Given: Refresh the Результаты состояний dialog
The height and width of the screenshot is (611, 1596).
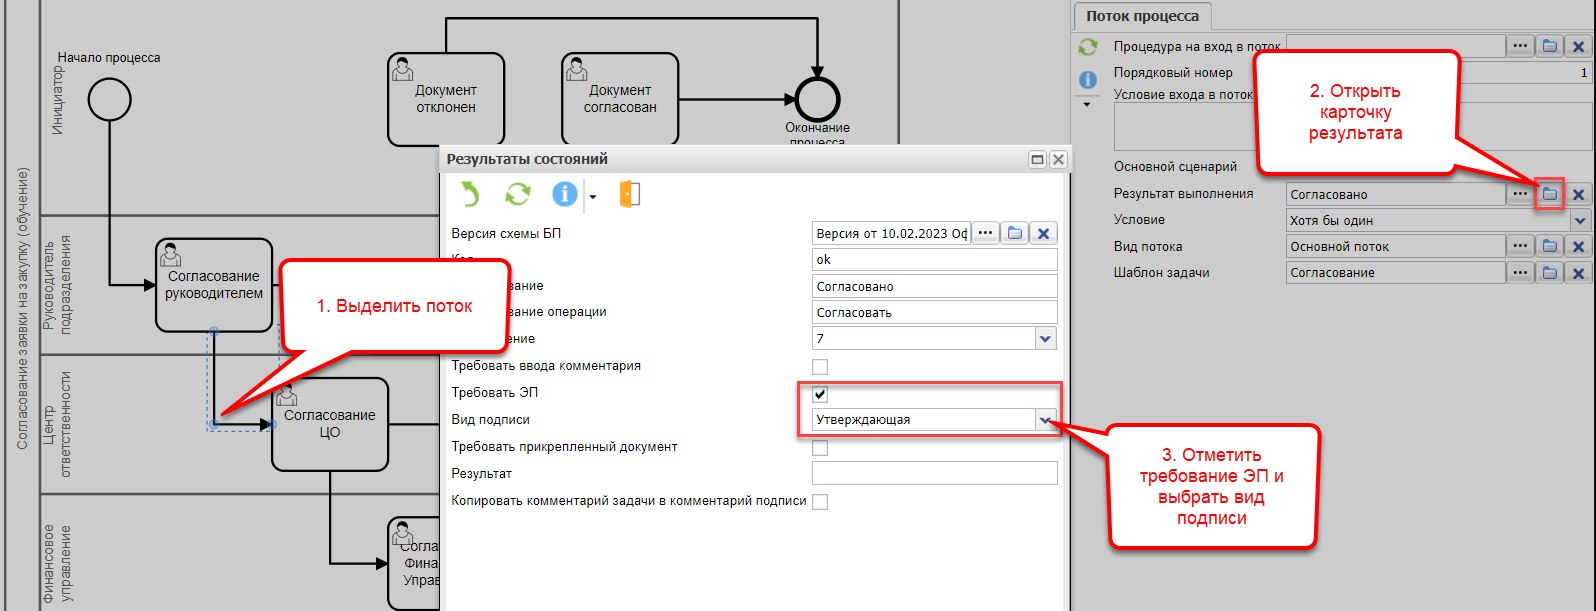Looking at the screenshot, I should pyautogui.click(x=517, y=194).
